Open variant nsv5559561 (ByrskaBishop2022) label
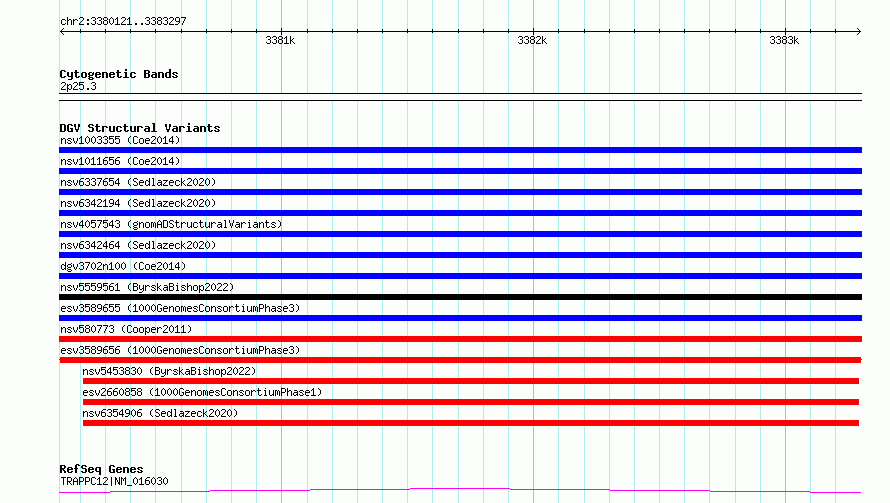890x503 pixels. tap(147, 287)
